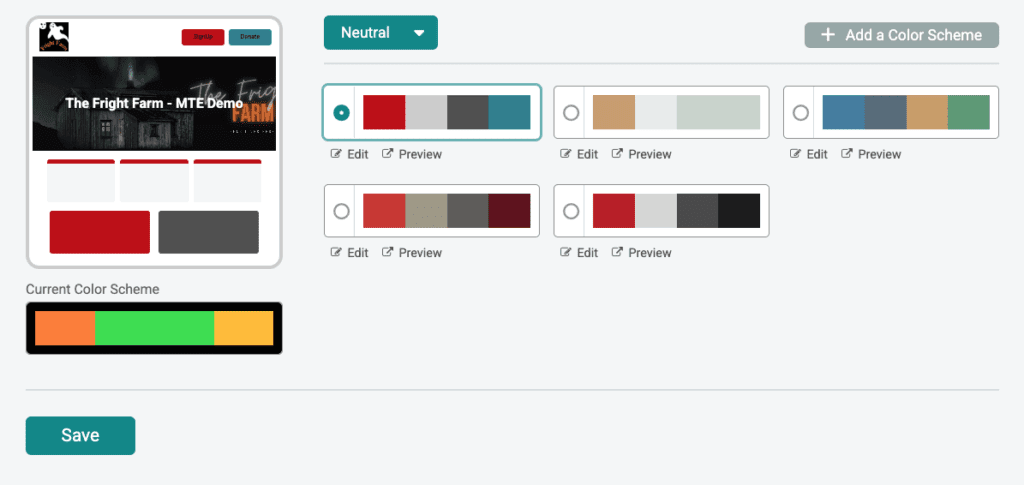Click the preview icon under the blue-tan-green scheme
Screen dimensions: 1024x485
(846, 154)
